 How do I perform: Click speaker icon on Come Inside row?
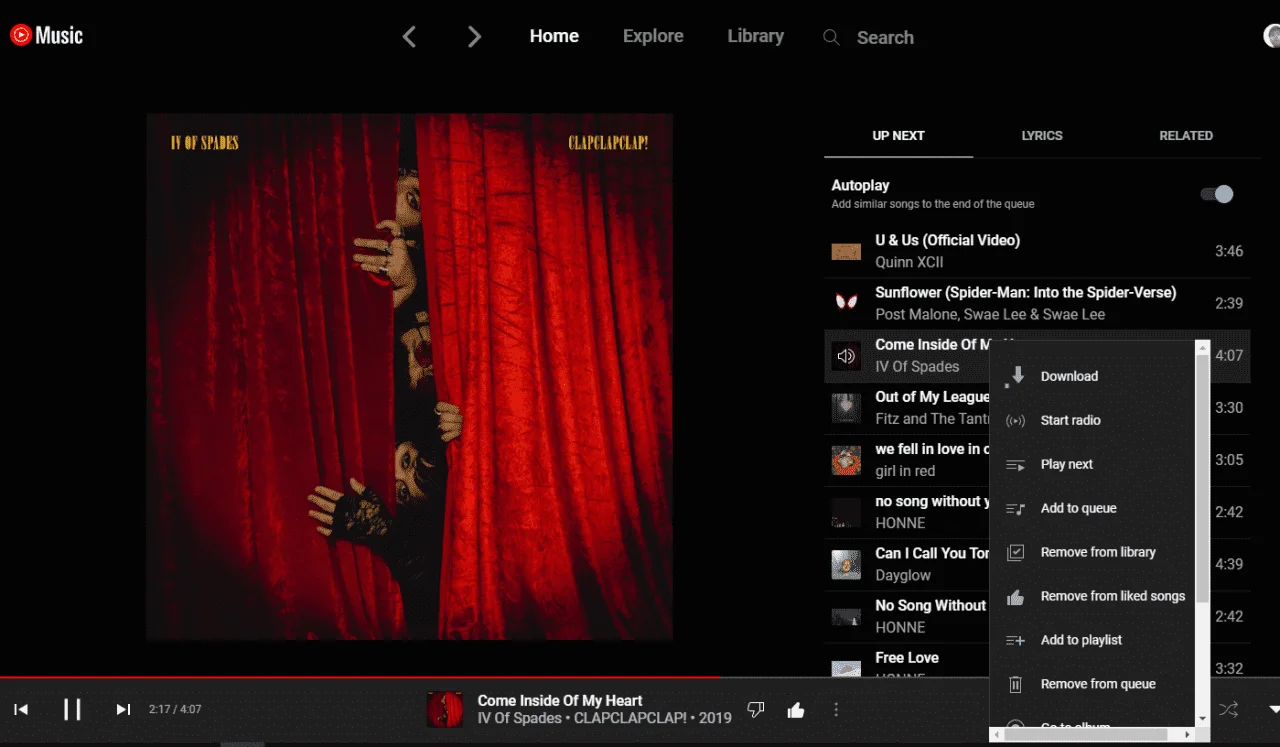846,356
